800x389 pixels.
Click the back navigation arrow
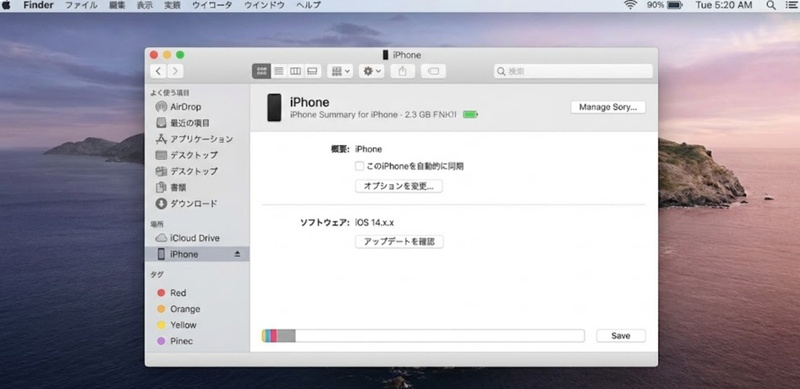(158, 71)
